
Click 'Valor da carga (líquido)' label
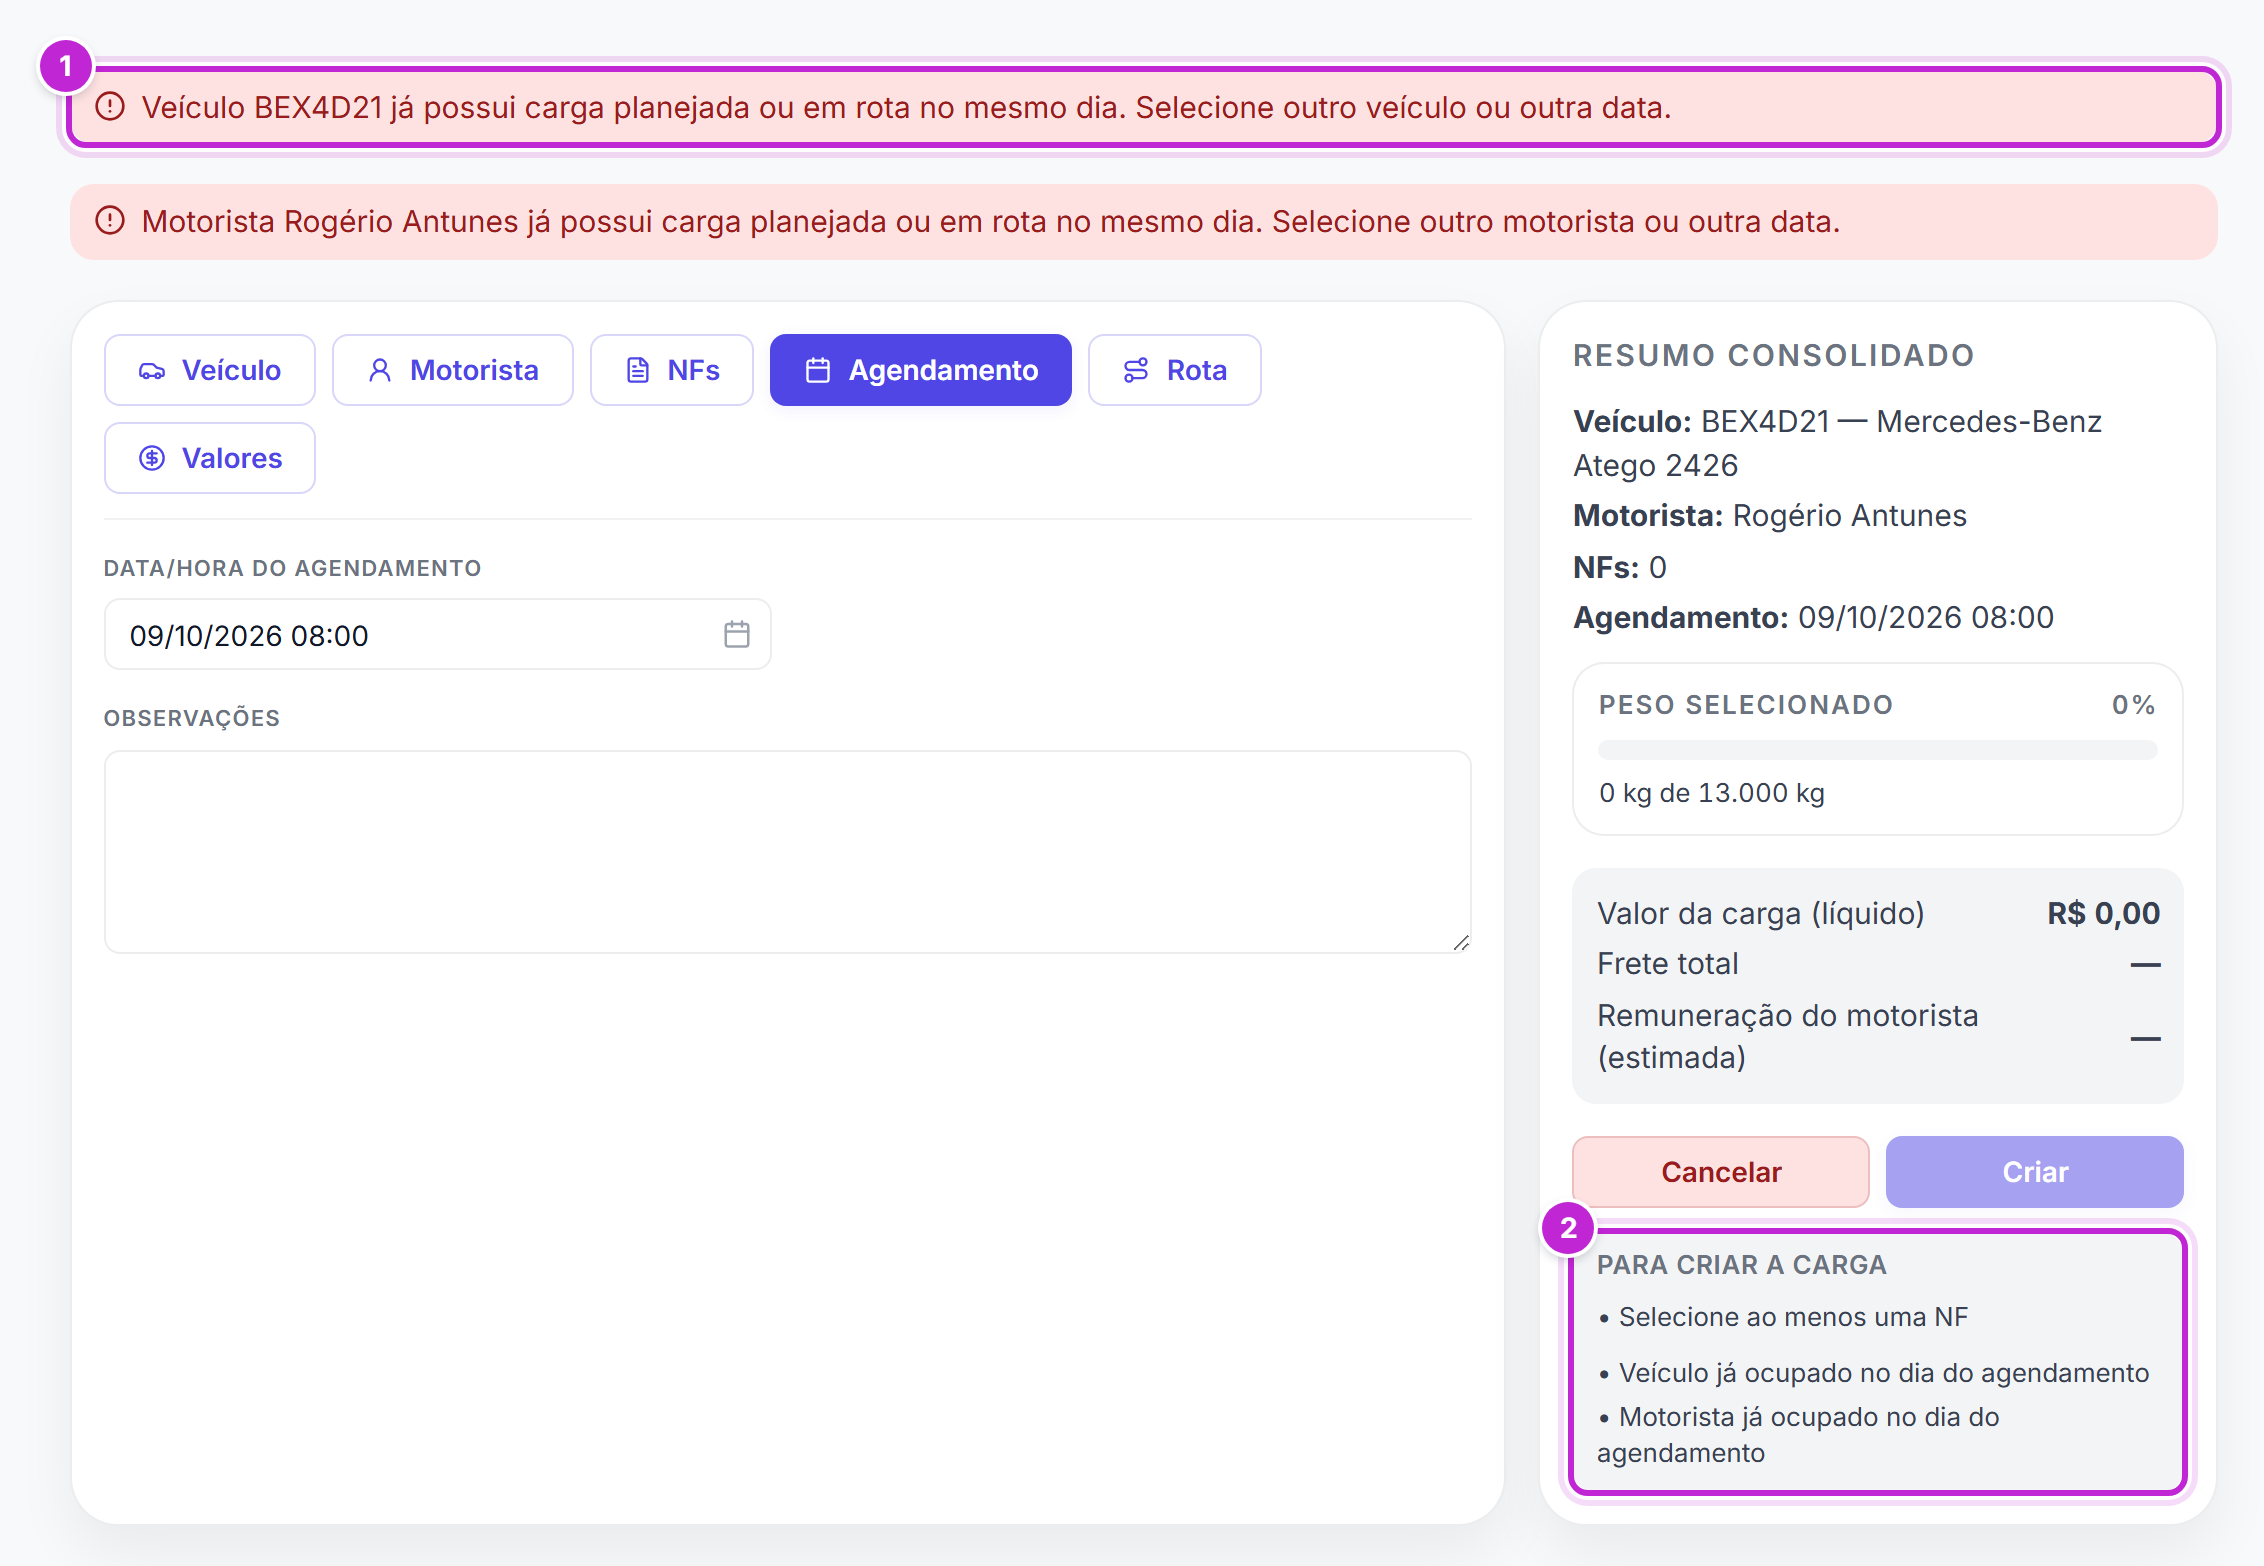(x=1761, y=913)
